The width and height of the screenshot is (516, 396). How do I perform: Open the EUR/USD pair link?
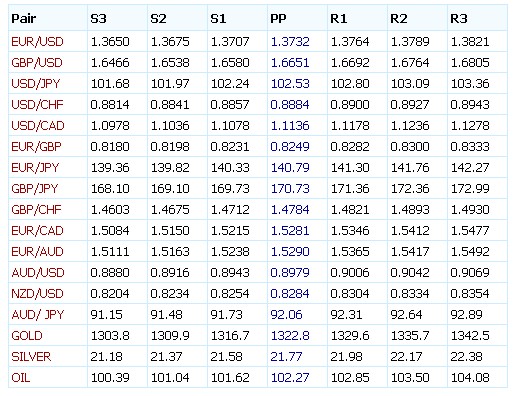tap(37, 41)
